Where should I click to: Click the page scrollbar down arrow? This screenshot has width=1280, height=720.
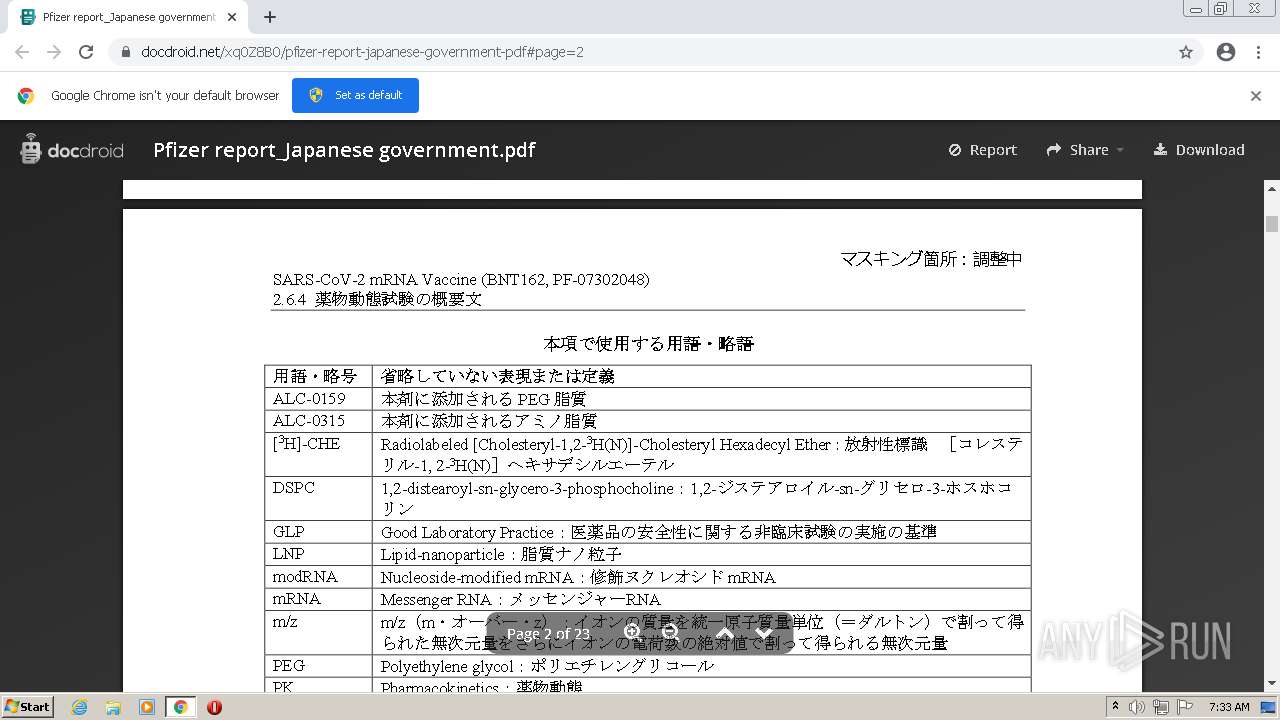click(x=1272, y=684)
